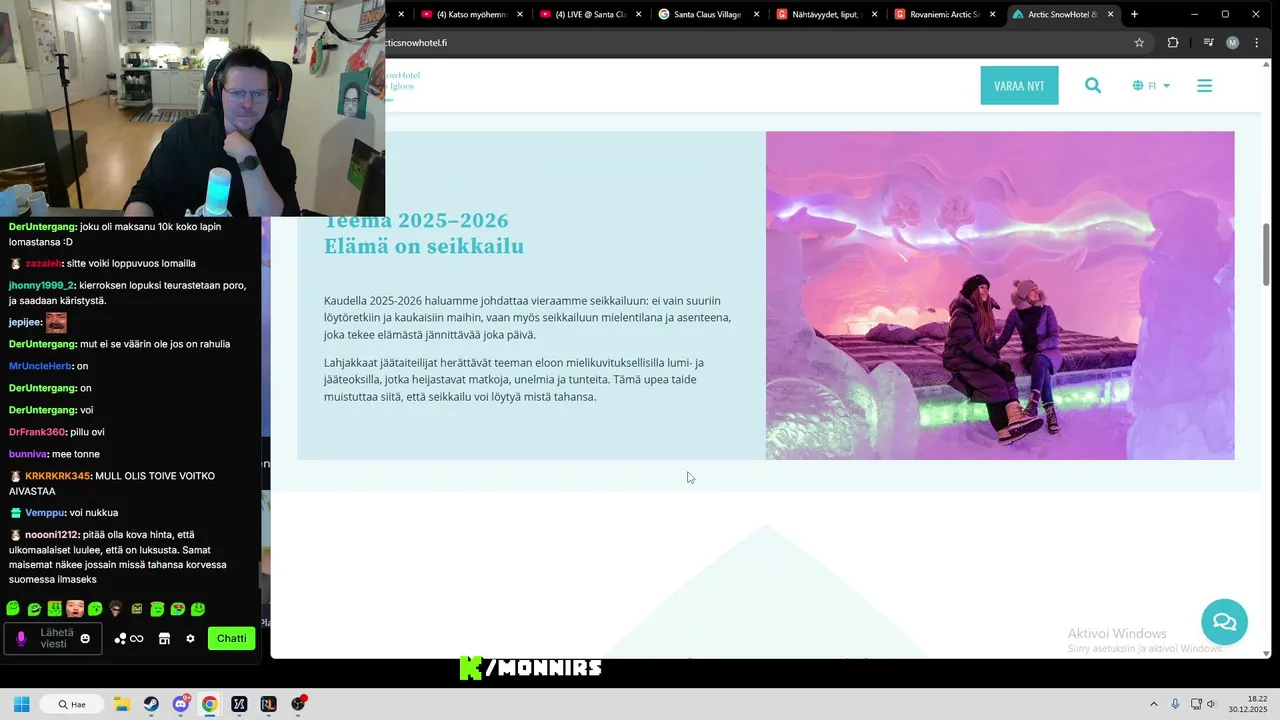The image size is (1280, 720).
Task: Click the taskbar Hae search box
Action: tap(74, 704)
